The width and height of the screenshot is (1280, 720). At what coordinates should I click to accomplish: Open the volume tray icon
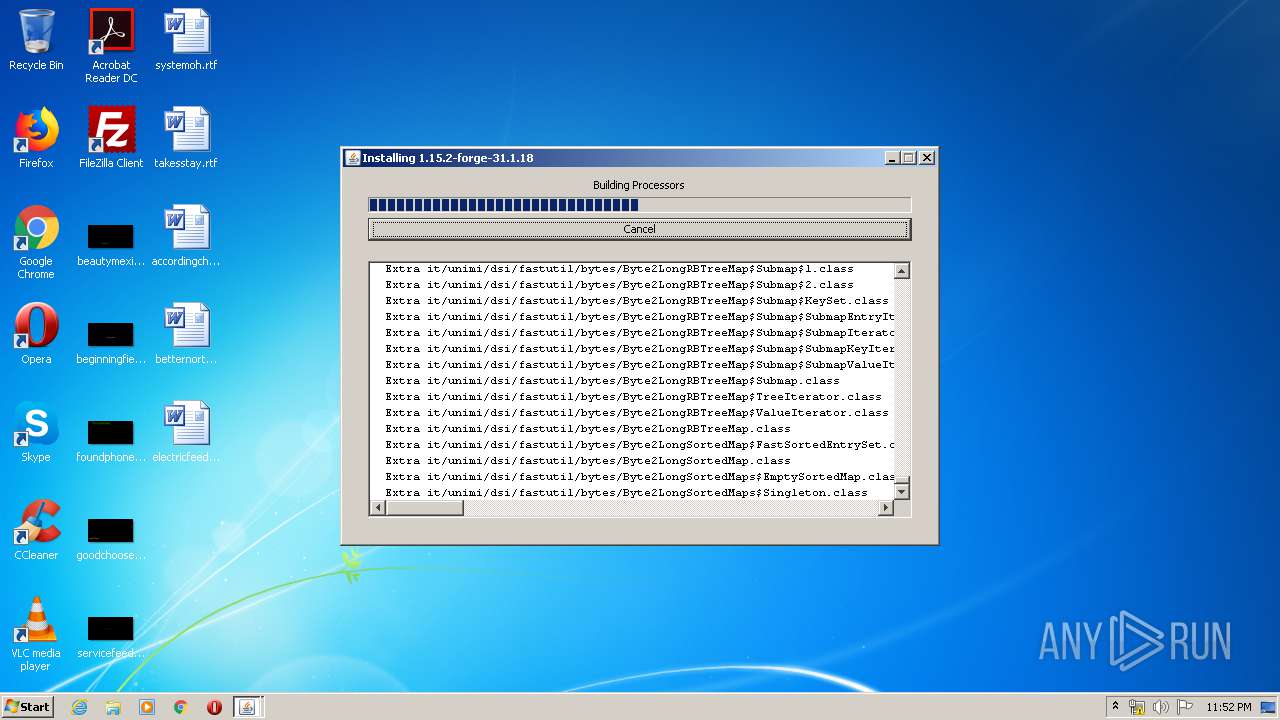(1161, 707)
